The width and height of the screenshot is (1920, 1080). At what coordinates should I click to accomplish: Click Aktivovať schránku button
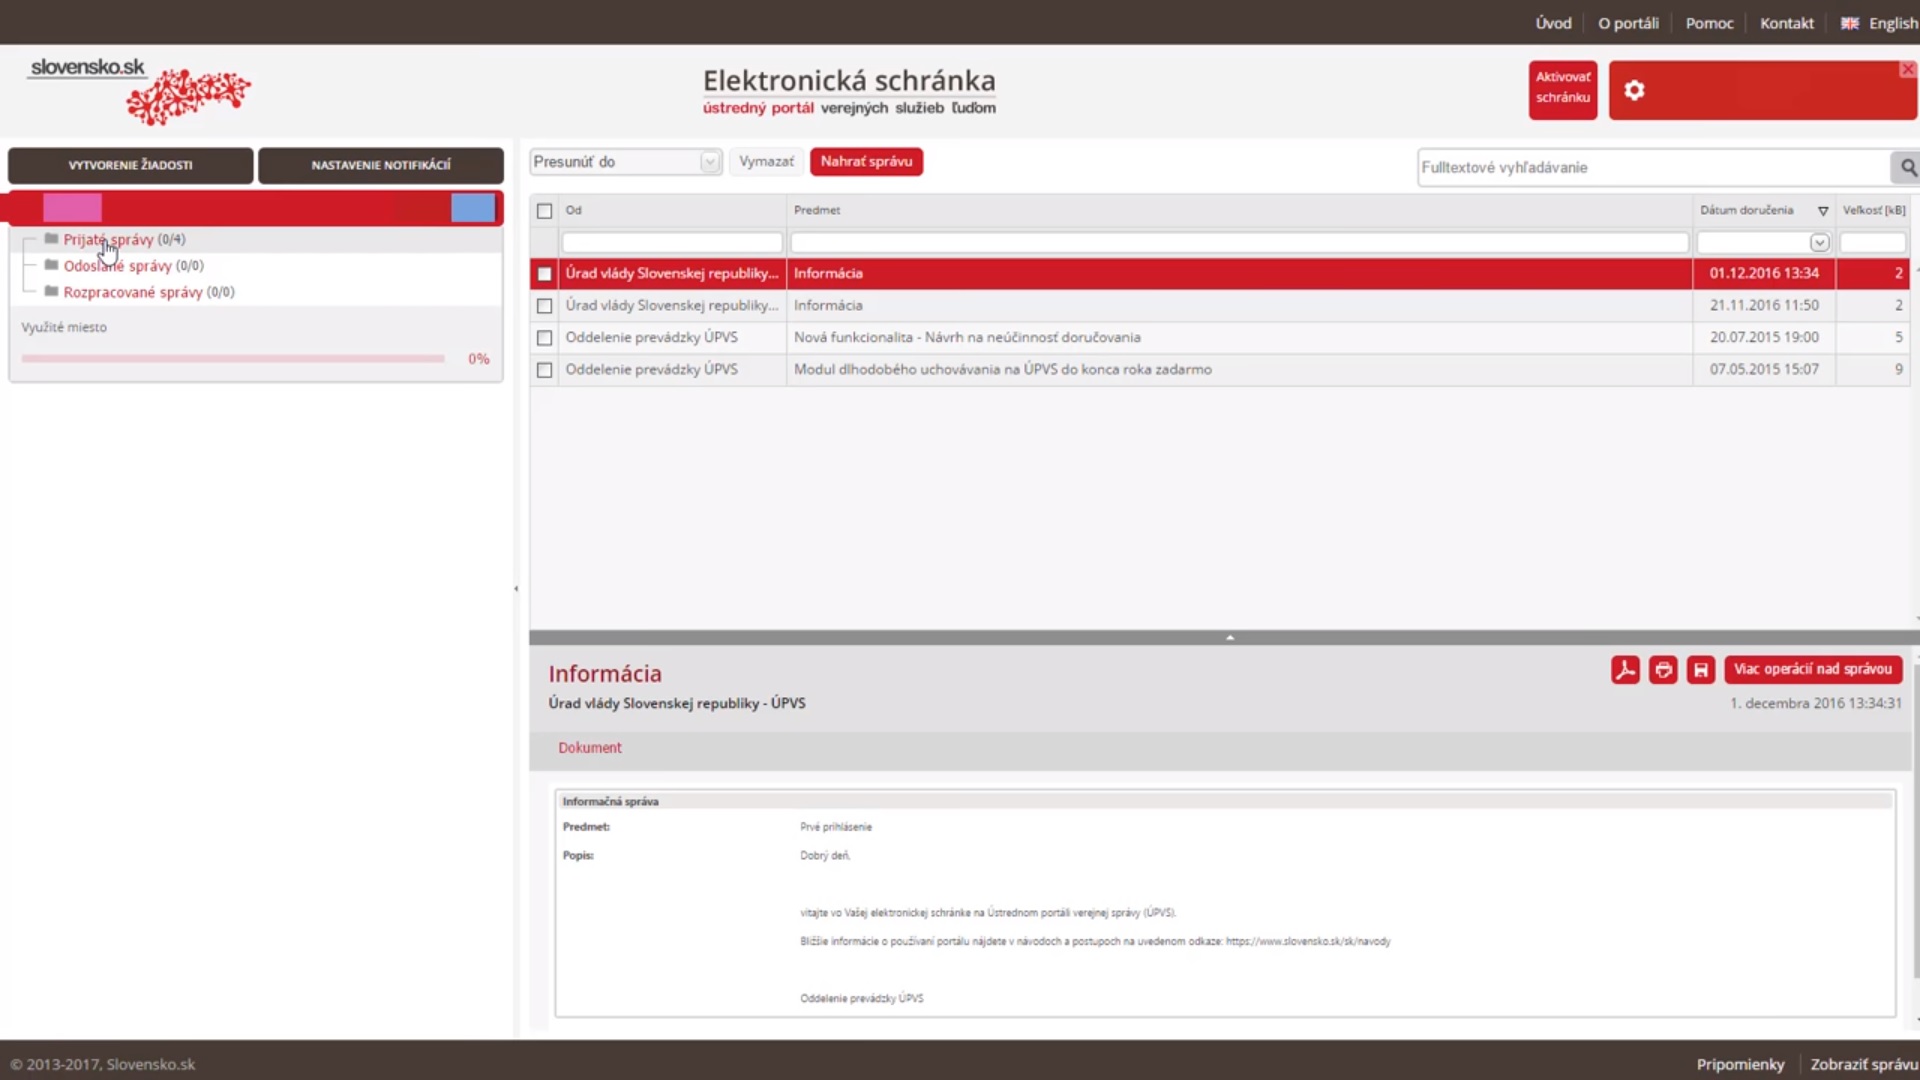(x=1563, y=88)
